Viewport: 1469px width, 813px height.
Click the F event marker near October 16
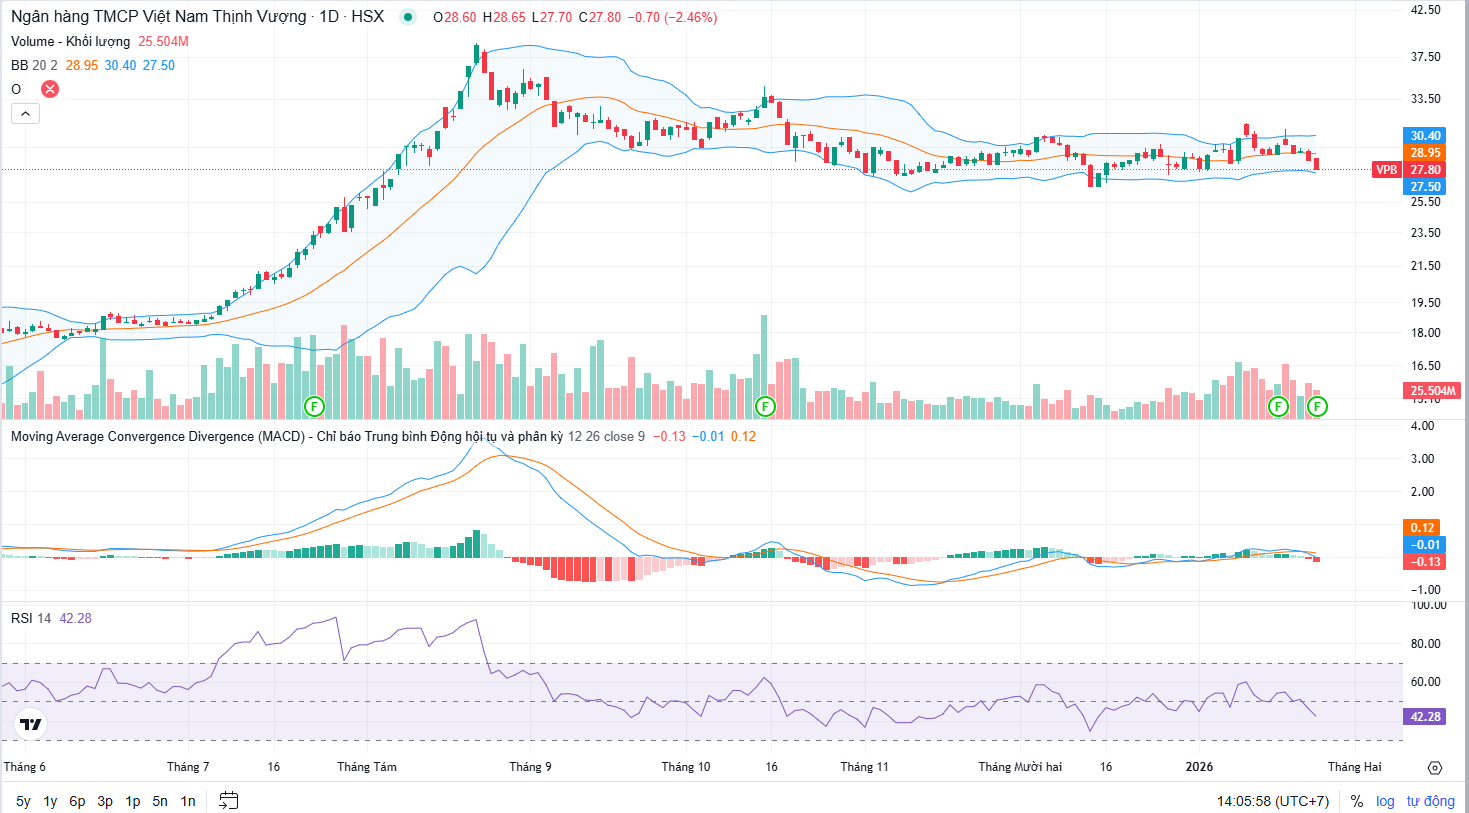765,406
